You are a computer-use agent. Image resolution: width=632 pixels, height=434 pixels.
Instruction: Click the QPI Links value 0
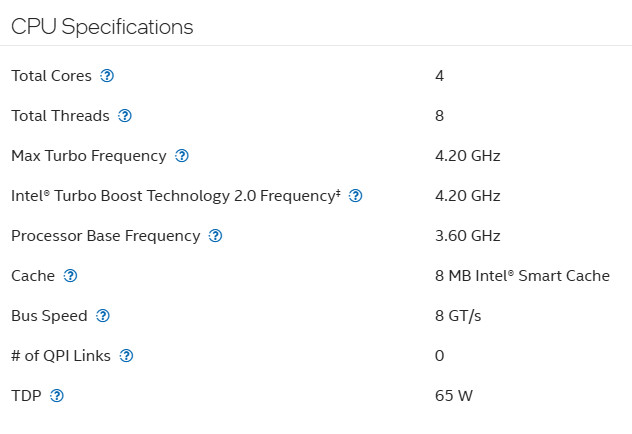[x=439, y=356]
